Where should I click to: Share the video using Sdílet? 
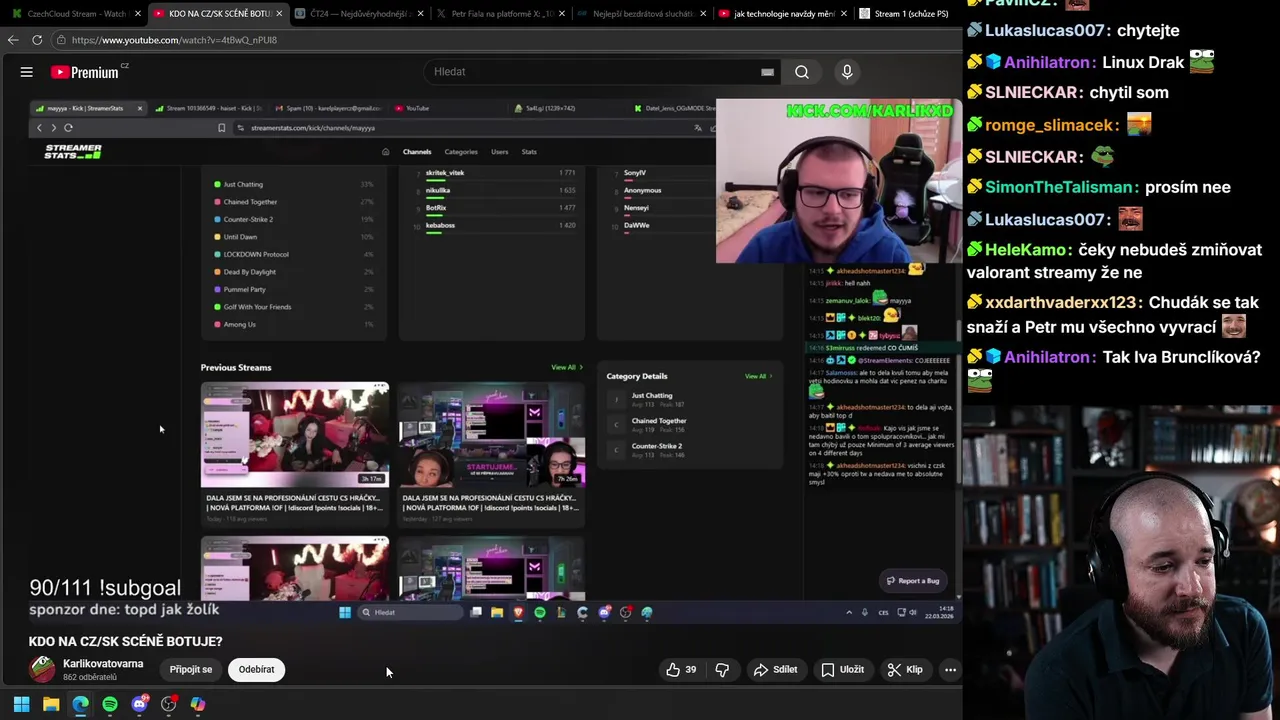tap(776, 670)
